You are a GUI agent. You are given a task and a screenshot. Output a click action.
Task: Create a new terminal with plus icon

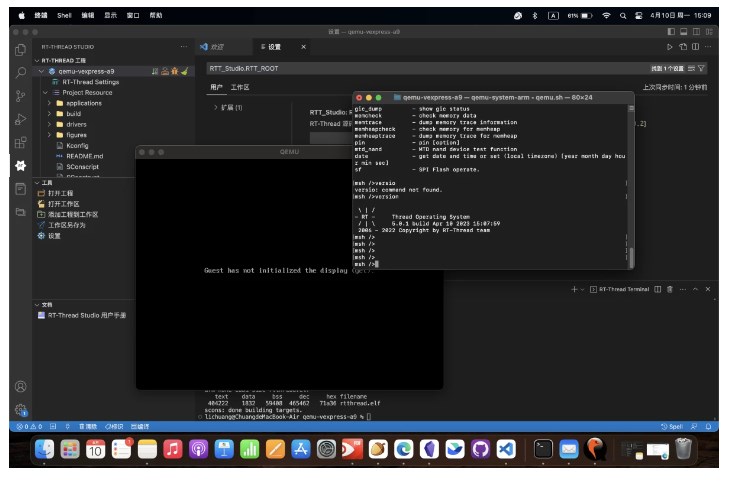[x=574, y=289]
